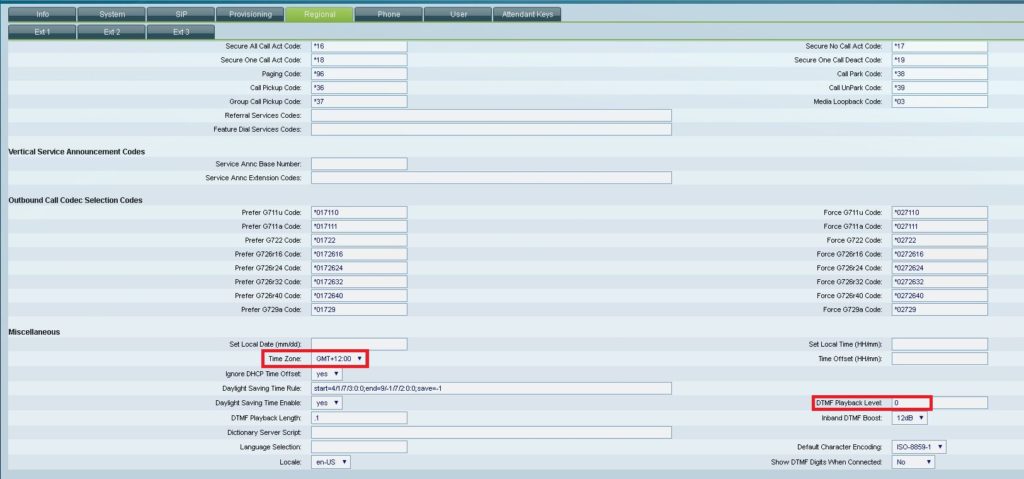Image resolution: width=1024 pixels, height=479 pixels.
Task: Open Daylight Saving Time Enable dropdown
Action: (327, 403)
